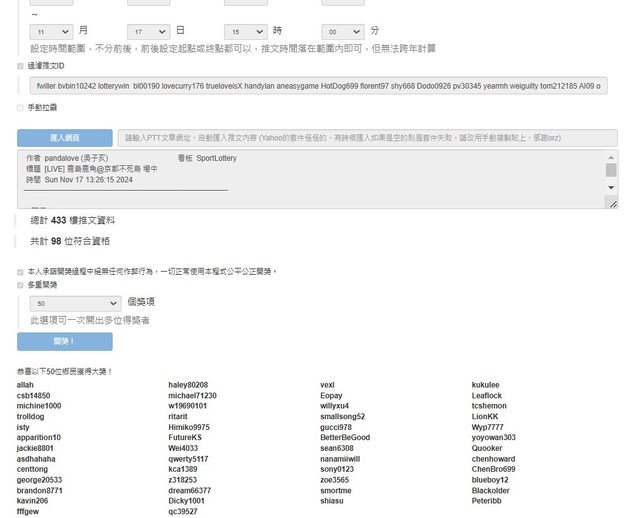Click winner name haley80208 in the results

tap(188, 385)
